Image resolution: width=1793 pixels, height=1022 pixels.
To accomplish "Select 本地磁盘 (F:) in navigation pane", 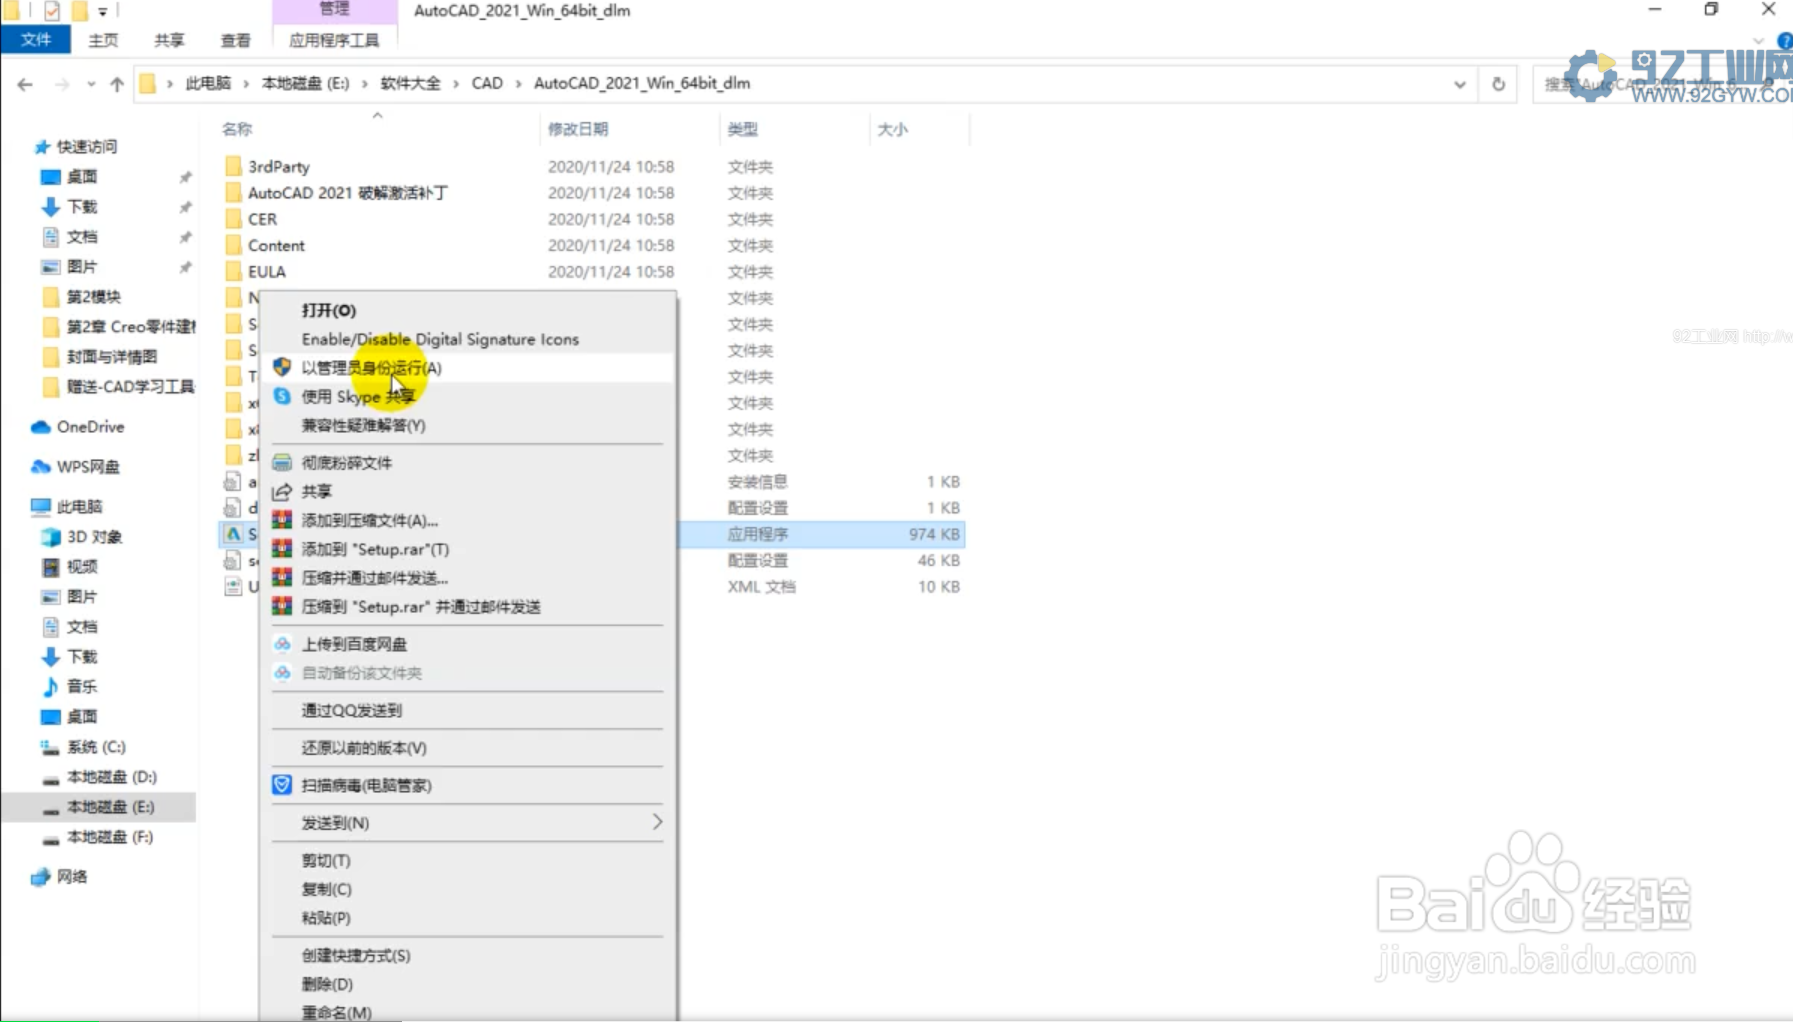I will click(110, 837).
